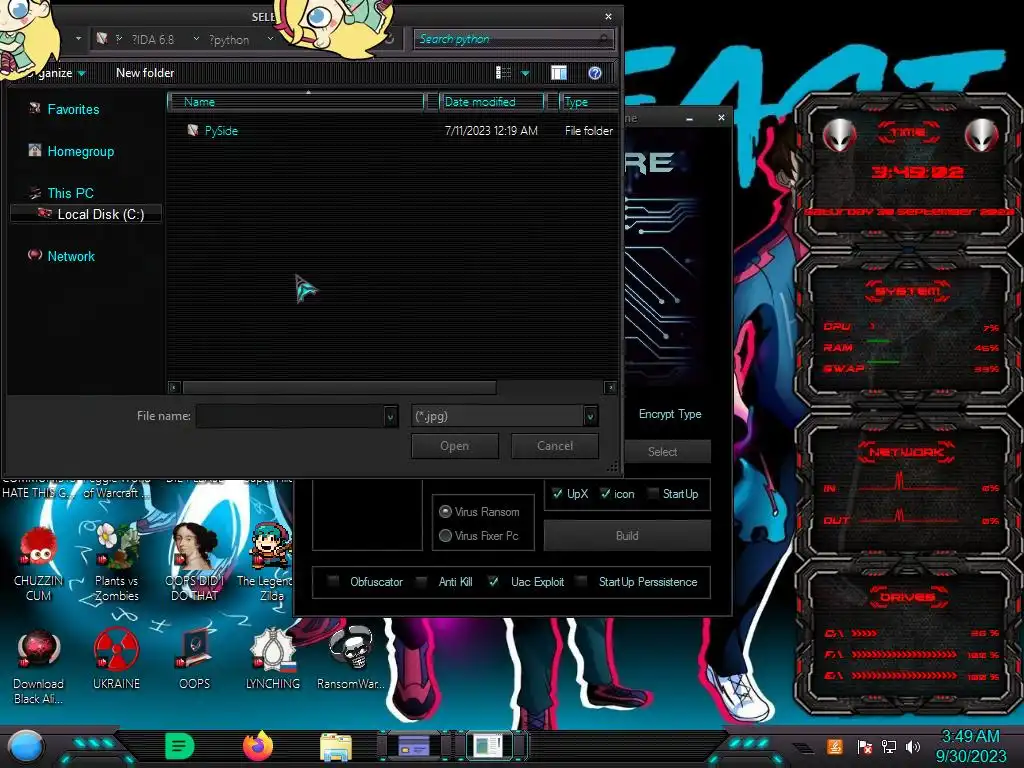Click the volume speaker tray icon
Viewport: 1024px width, 768px height.
click(912, 746)
